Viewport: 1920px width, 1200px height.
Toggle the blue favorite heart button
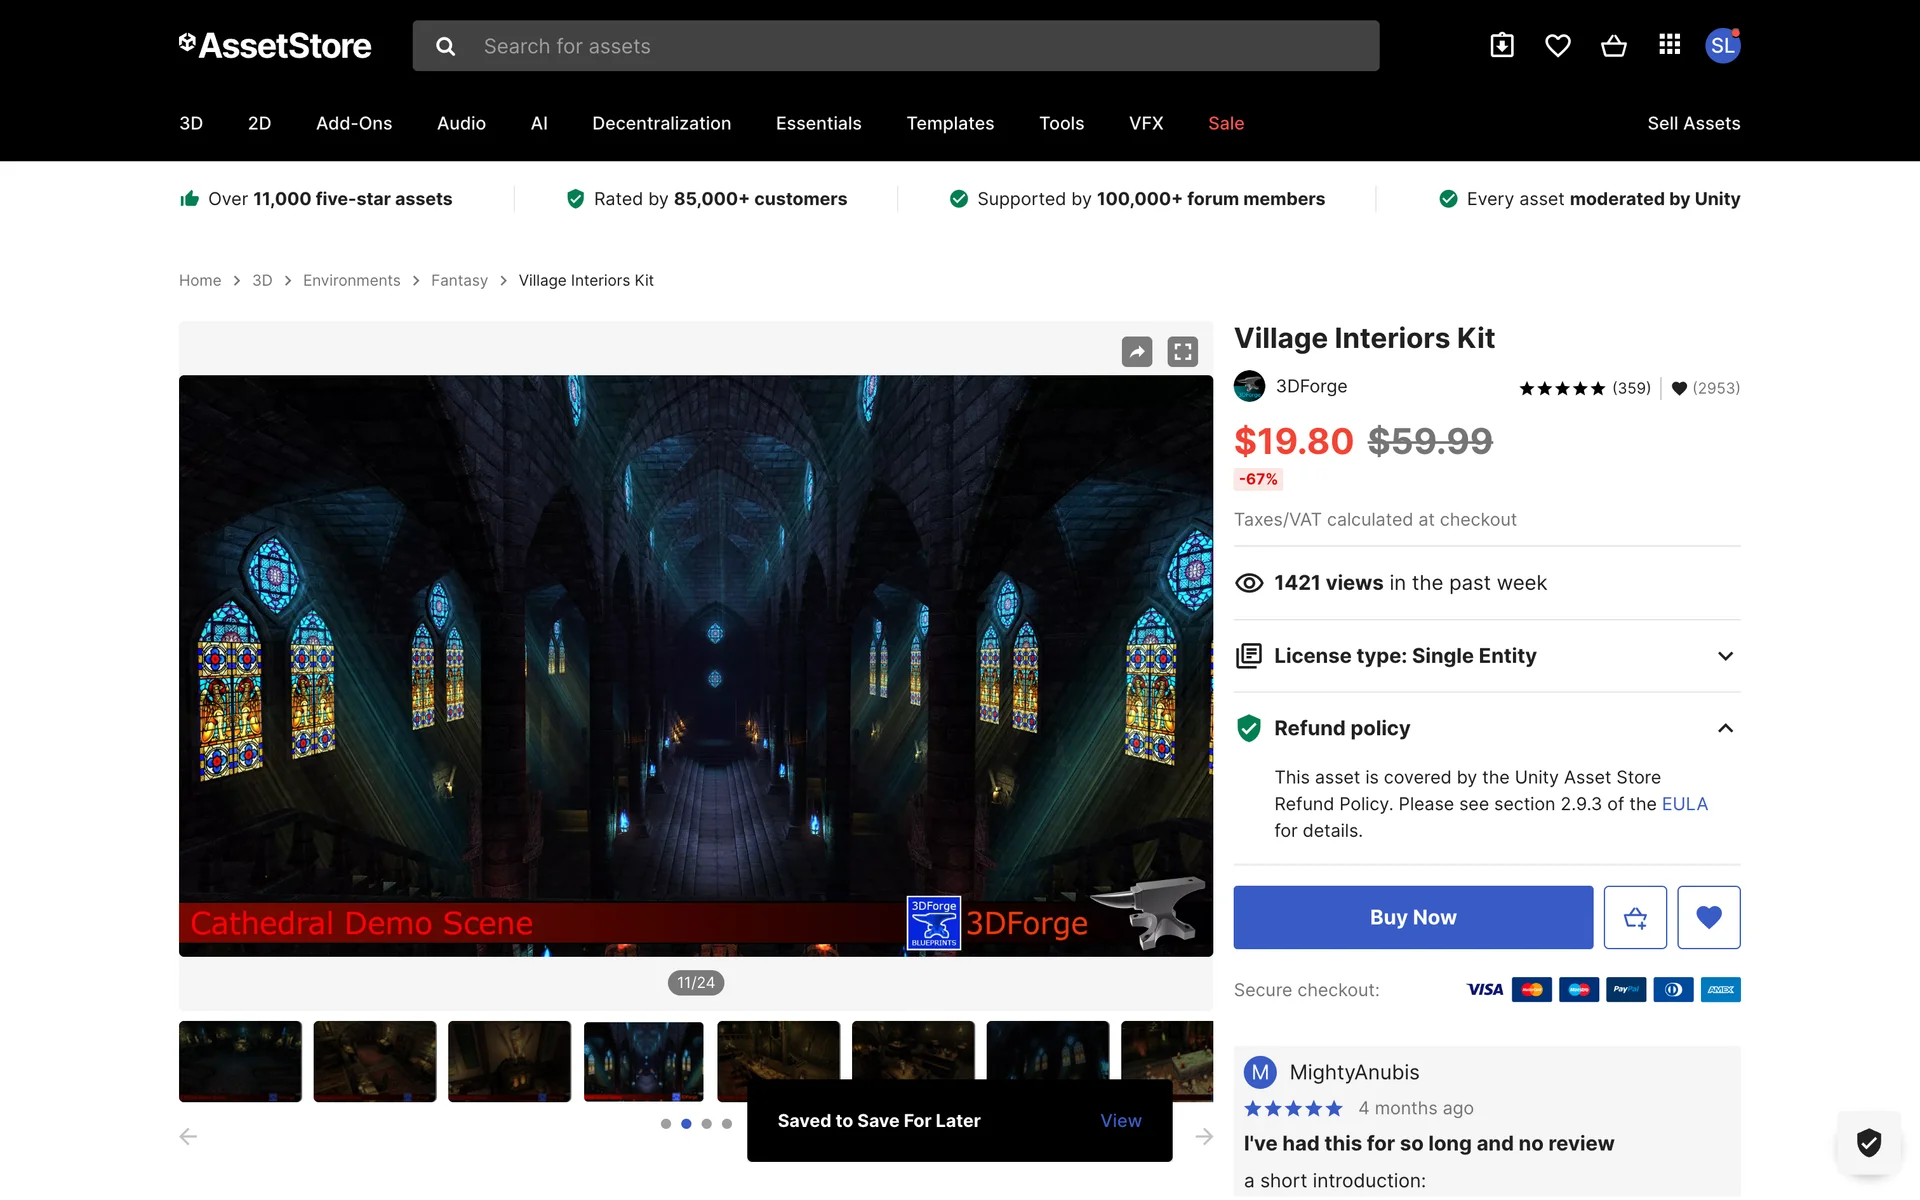pos(1709,917)
